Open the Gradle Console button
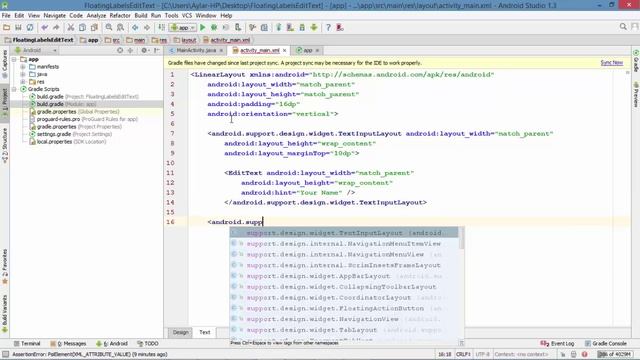 pyautogui.click(x=605, y=344)
